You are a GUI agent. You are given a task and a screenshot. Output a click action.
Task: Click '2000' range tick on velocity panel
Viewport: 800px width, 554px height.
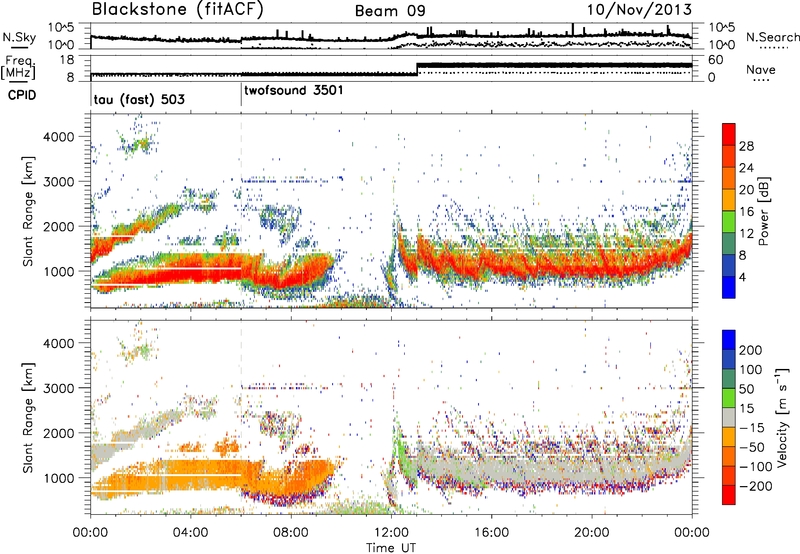59,433
